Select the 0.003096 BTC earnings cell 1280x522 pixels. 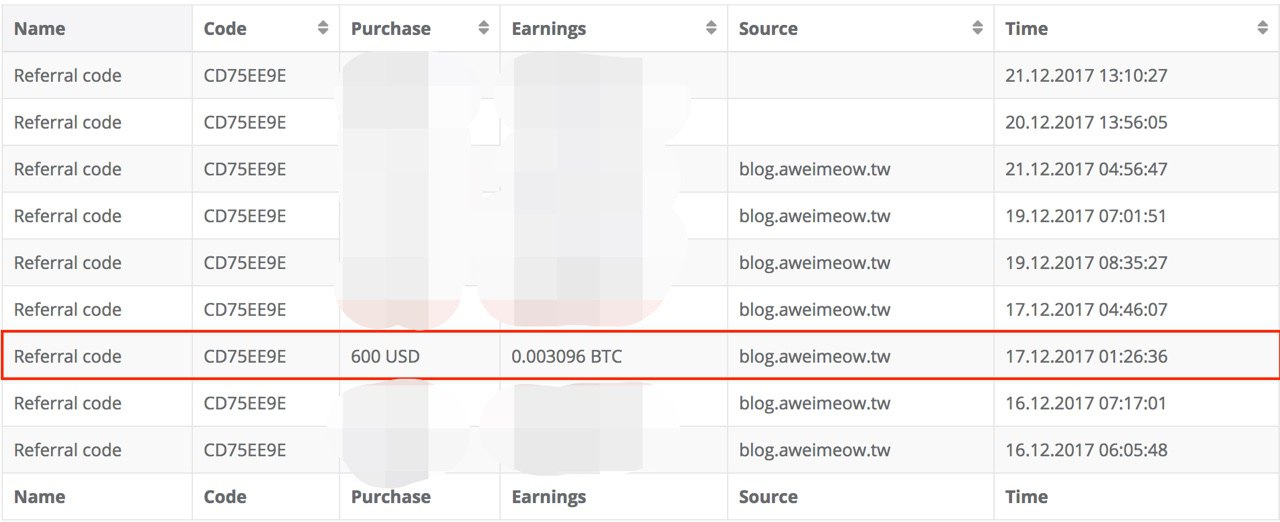coord(566,356)
